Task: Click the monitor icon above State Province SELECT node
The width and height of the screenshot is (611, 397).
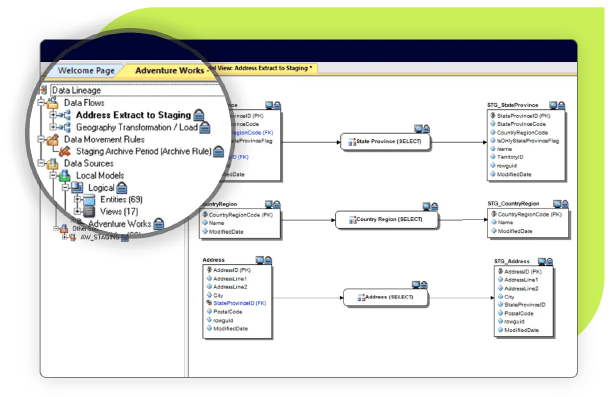Action: pos(418,129)
